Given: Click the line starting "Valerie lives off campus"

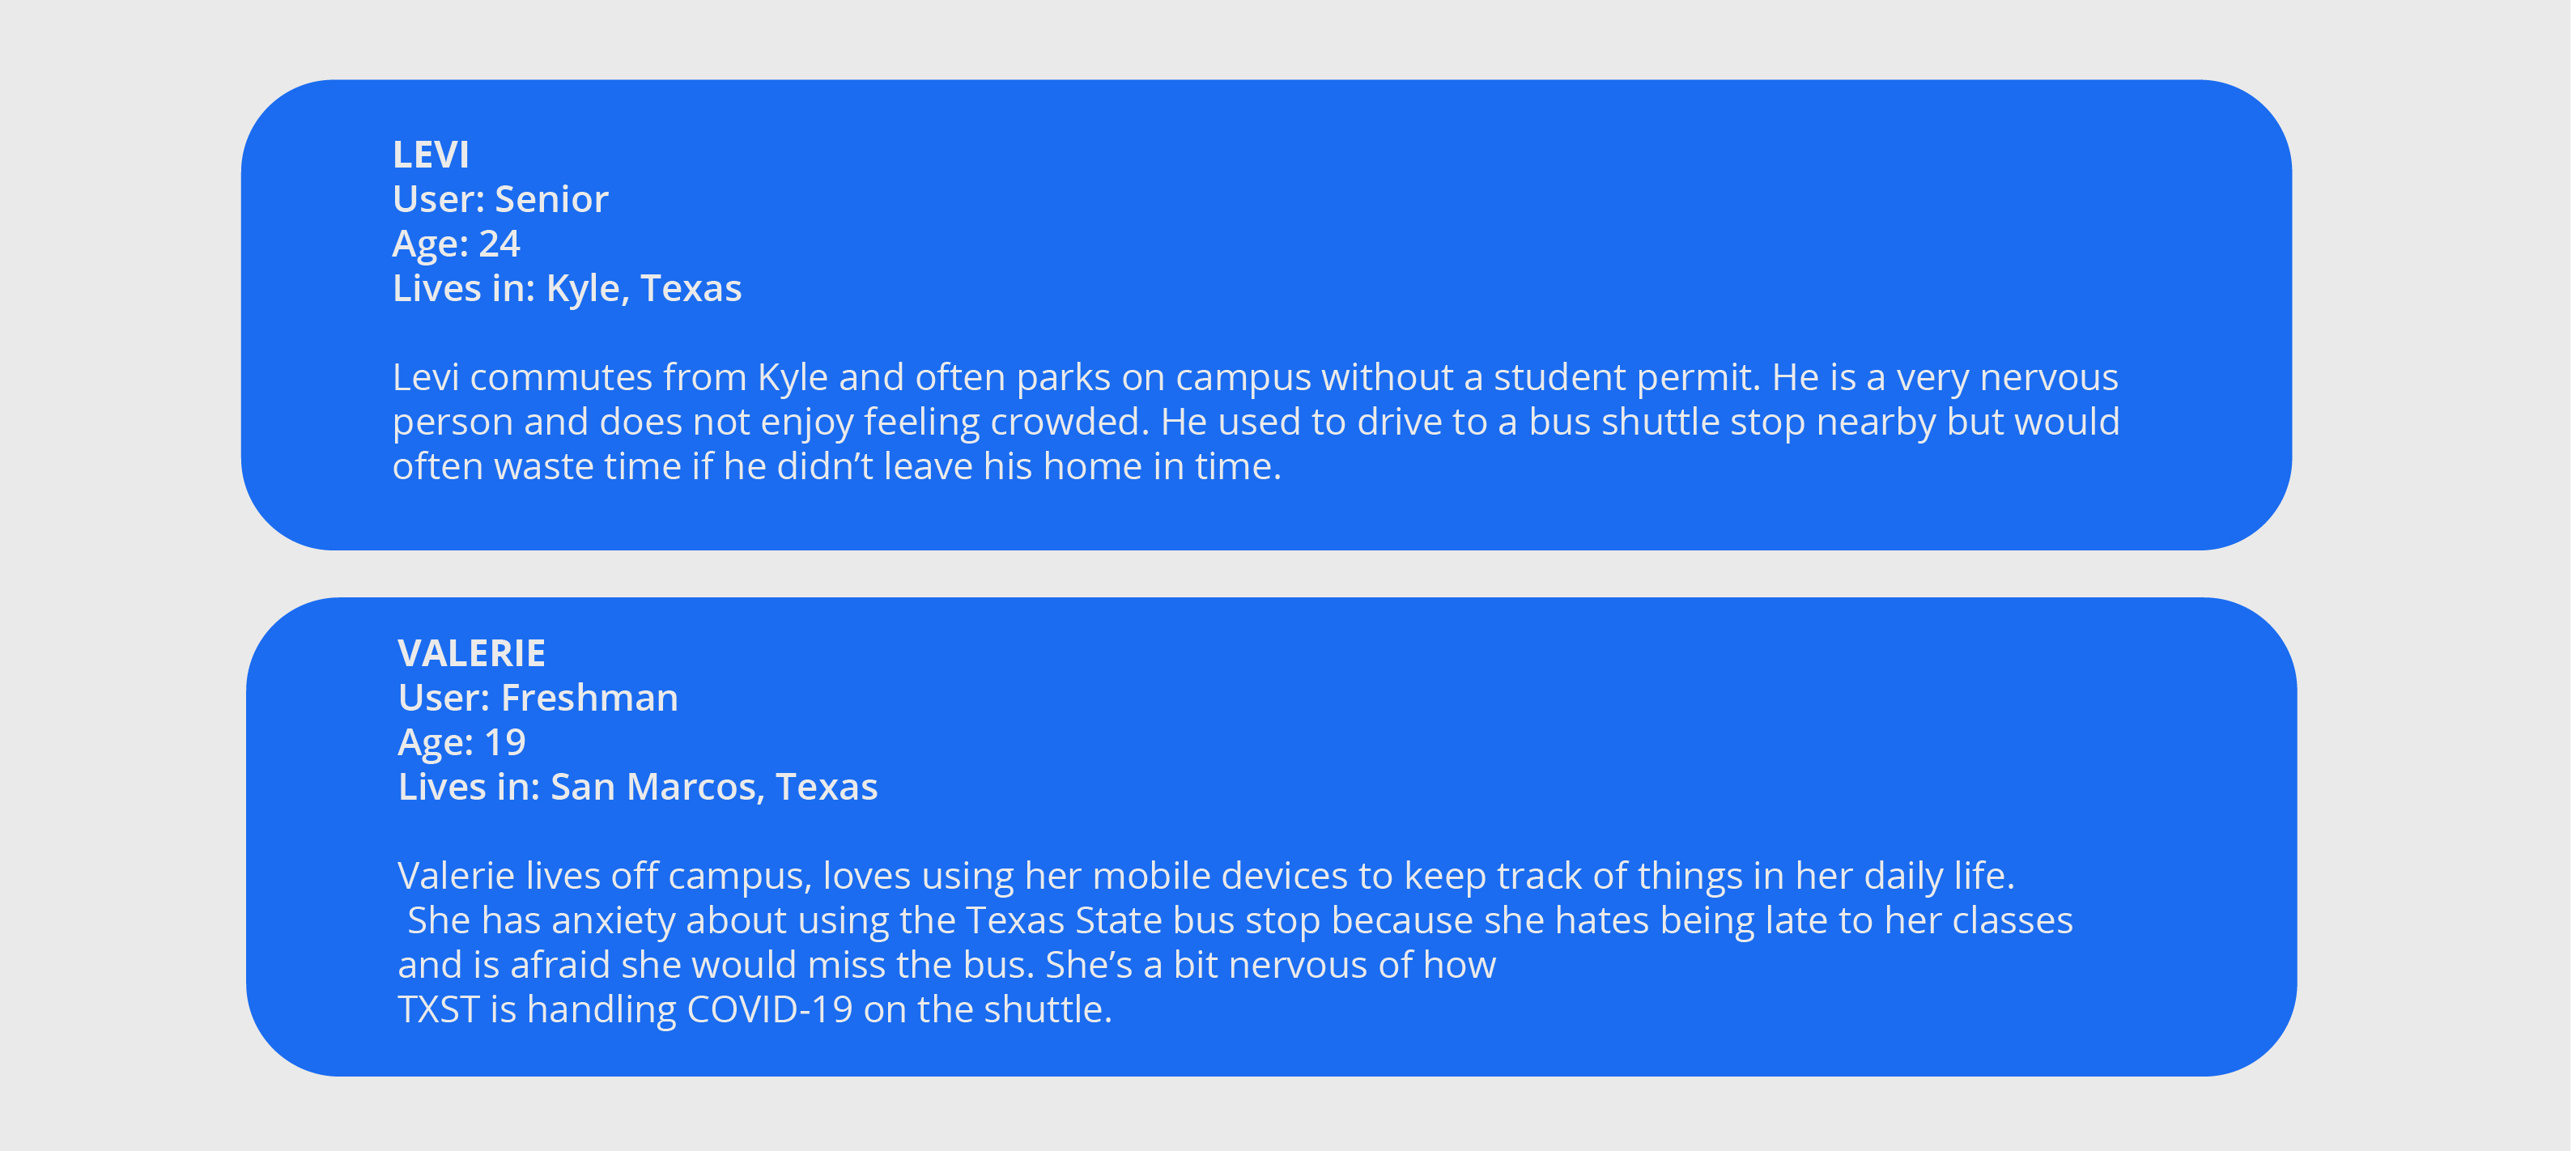Looking at the screenshot, I should 1206,876.
